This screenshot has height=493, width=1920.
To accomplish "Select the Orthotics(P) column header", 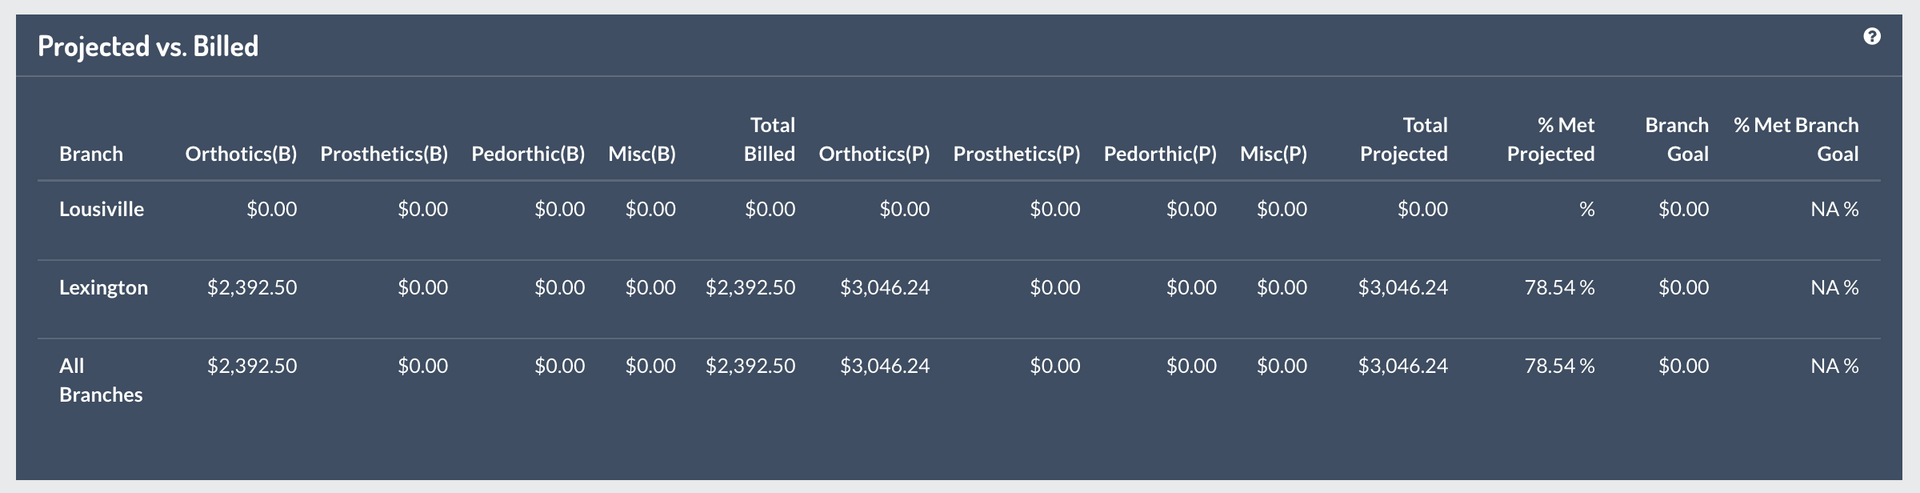I will tap(874, 154).
